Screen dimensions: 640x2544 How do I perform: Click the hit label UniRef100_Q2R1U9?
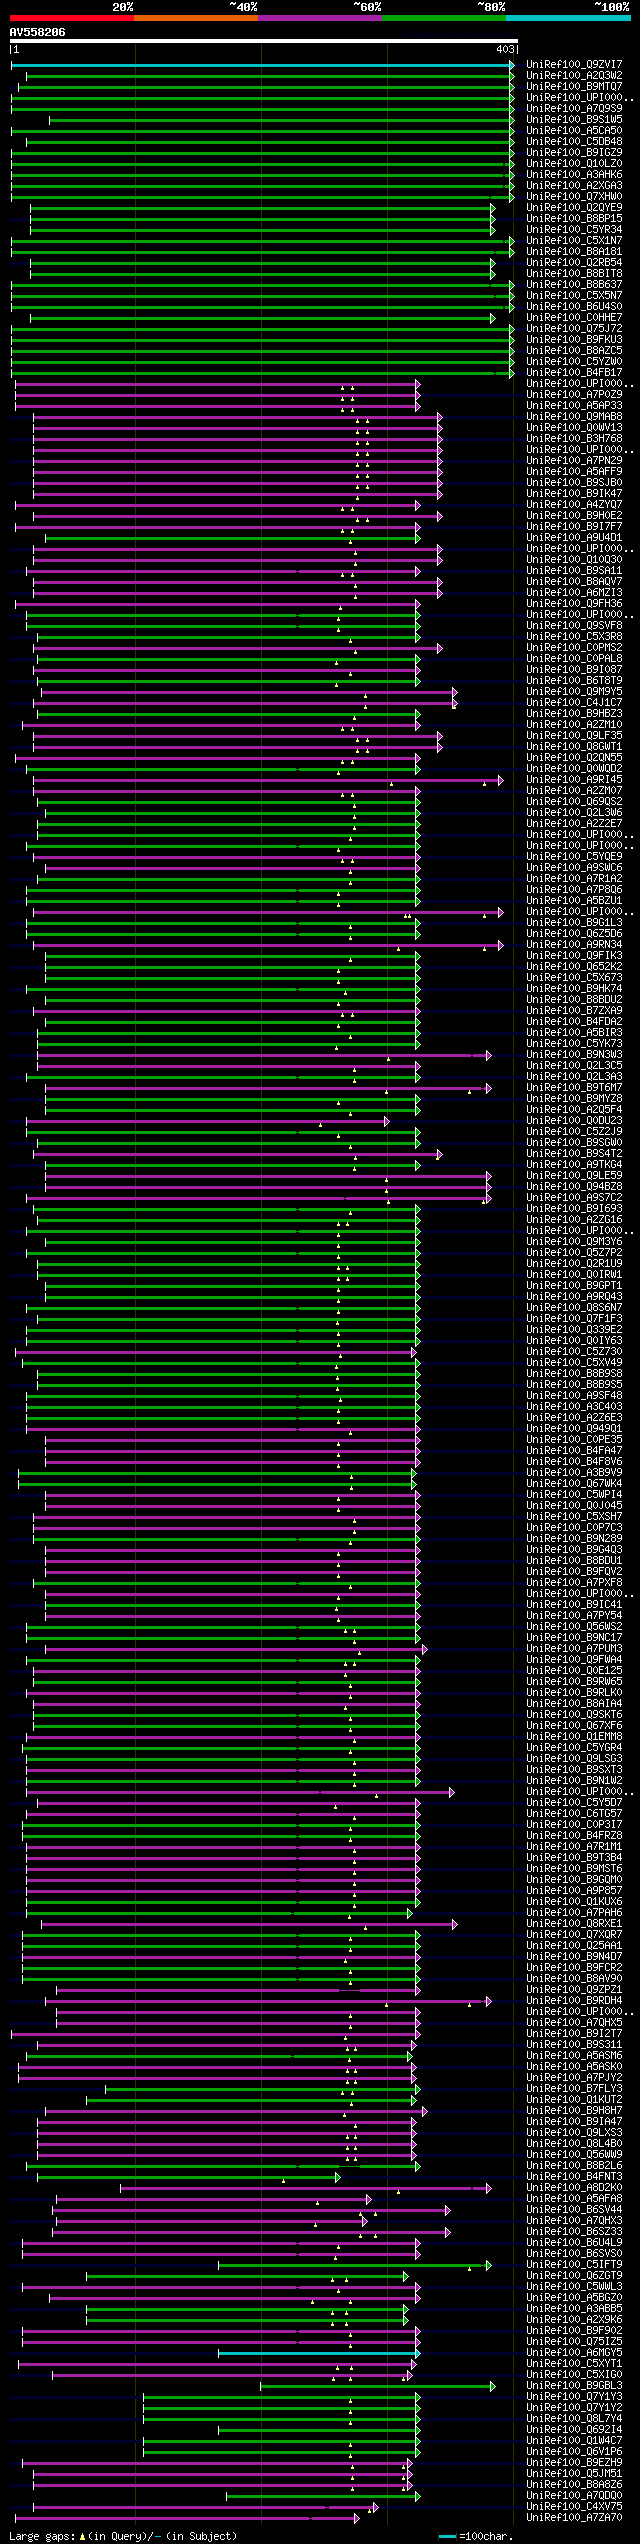(x=574, y=1264)
